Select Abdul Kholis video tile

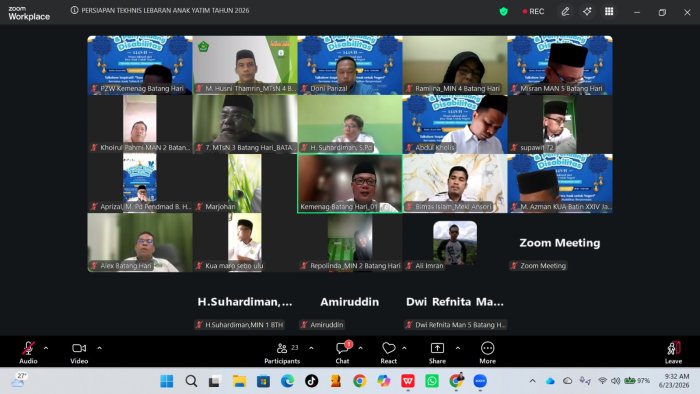(x=455, y=124)
